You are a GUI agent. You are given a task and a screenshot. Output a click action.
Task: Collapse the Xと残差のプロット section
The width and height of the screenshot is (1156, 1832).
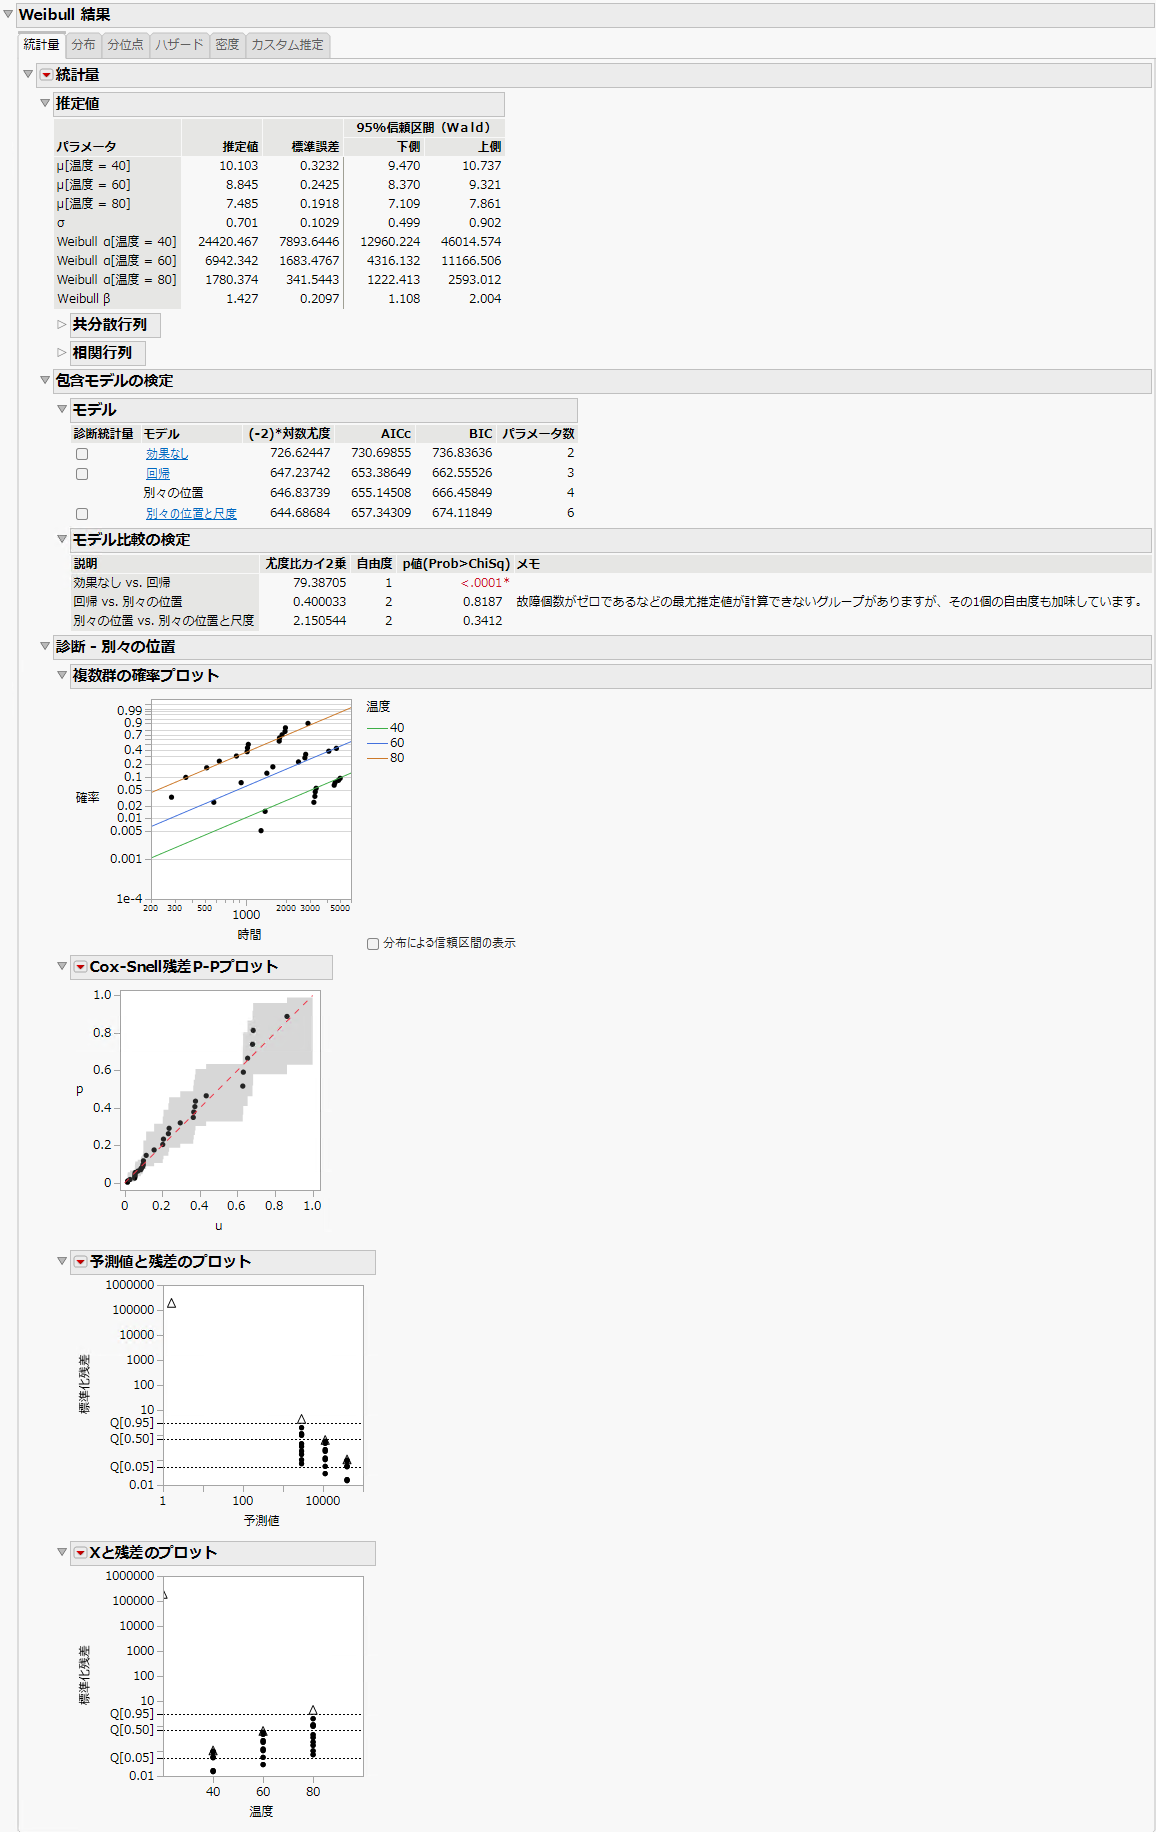point(62,1552)
